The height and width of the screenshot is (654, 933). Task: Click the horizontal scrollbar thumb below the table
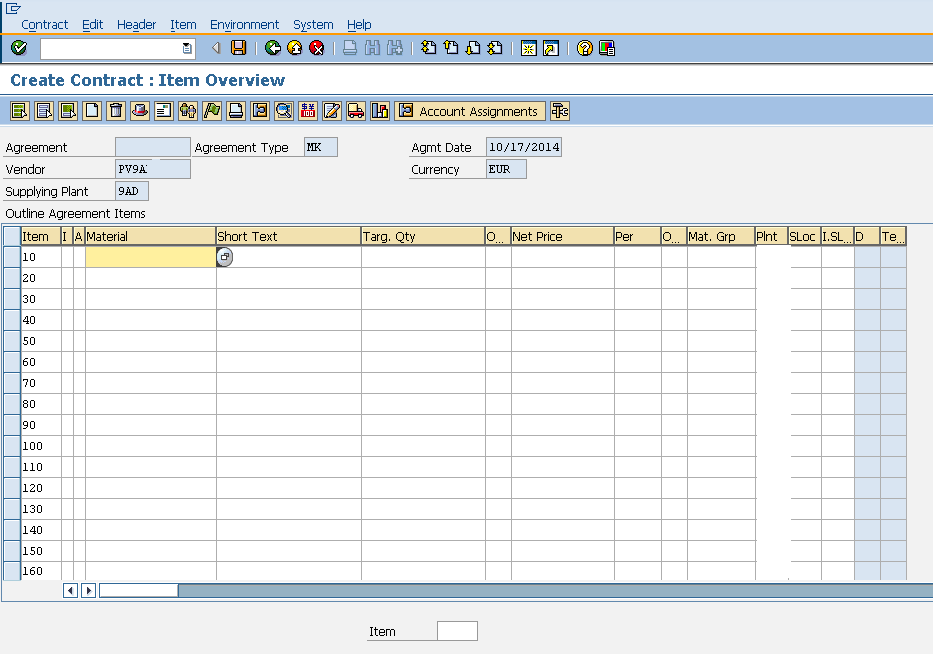(x=139, y=590)
